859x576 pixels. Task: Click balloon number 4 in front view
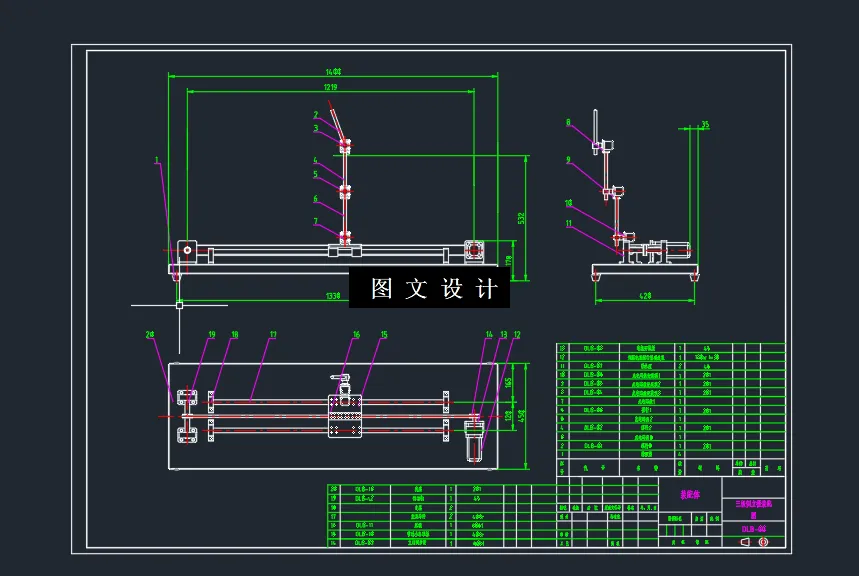pos(316,161)
